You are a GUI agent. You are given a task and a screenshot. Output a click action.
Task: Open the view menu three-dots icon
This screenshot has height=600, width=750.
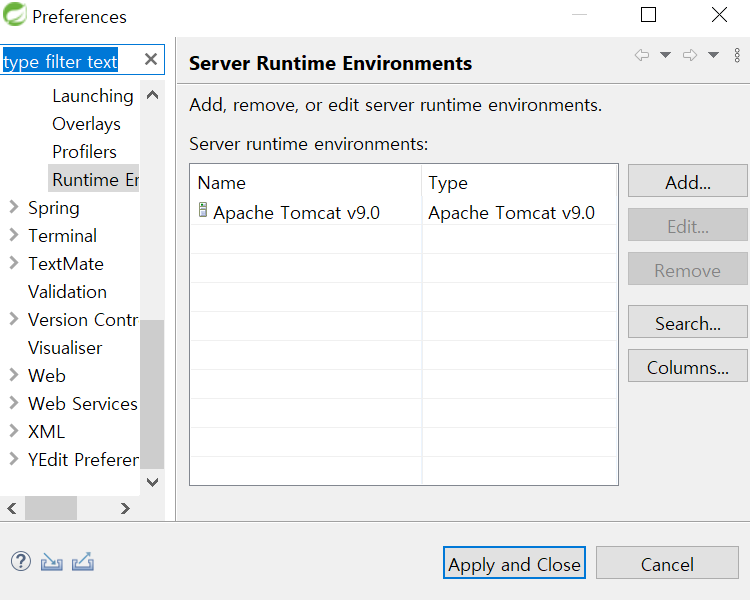point(737,55)
